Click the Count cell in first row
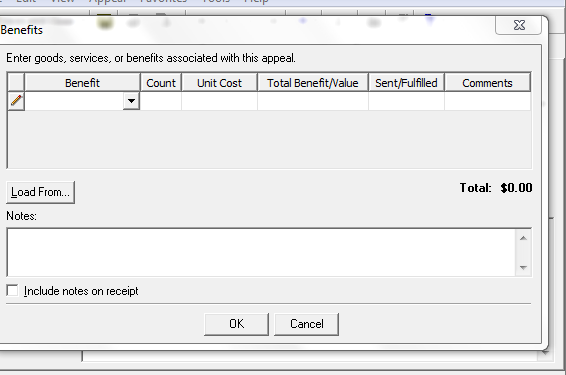 coord(161,101)
